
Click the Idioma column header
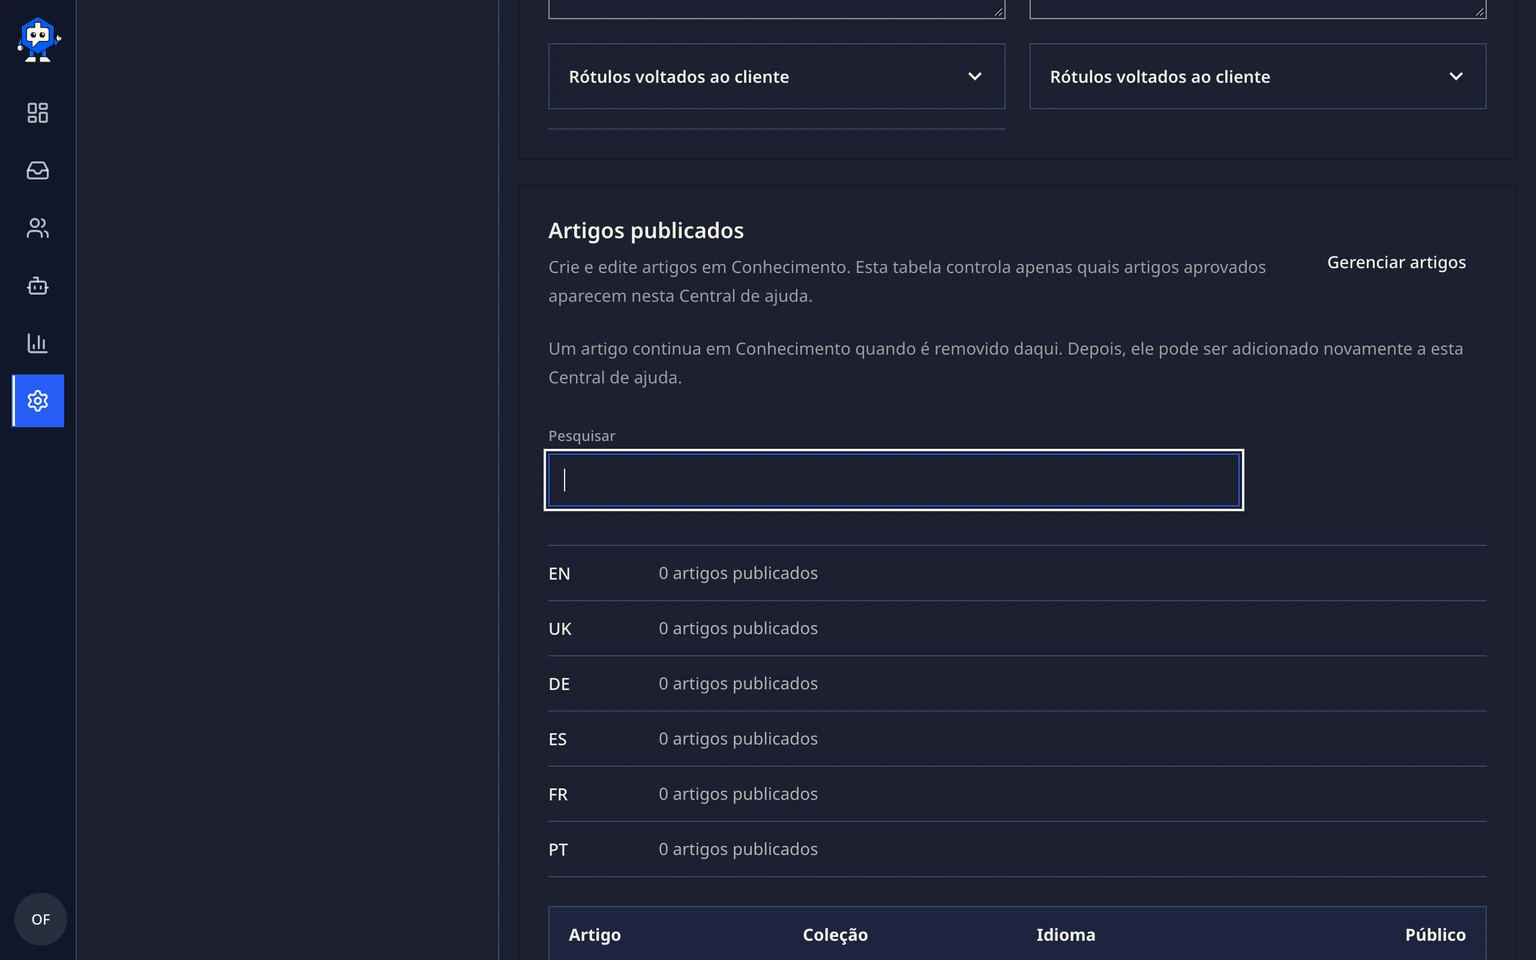(1066, 935)
